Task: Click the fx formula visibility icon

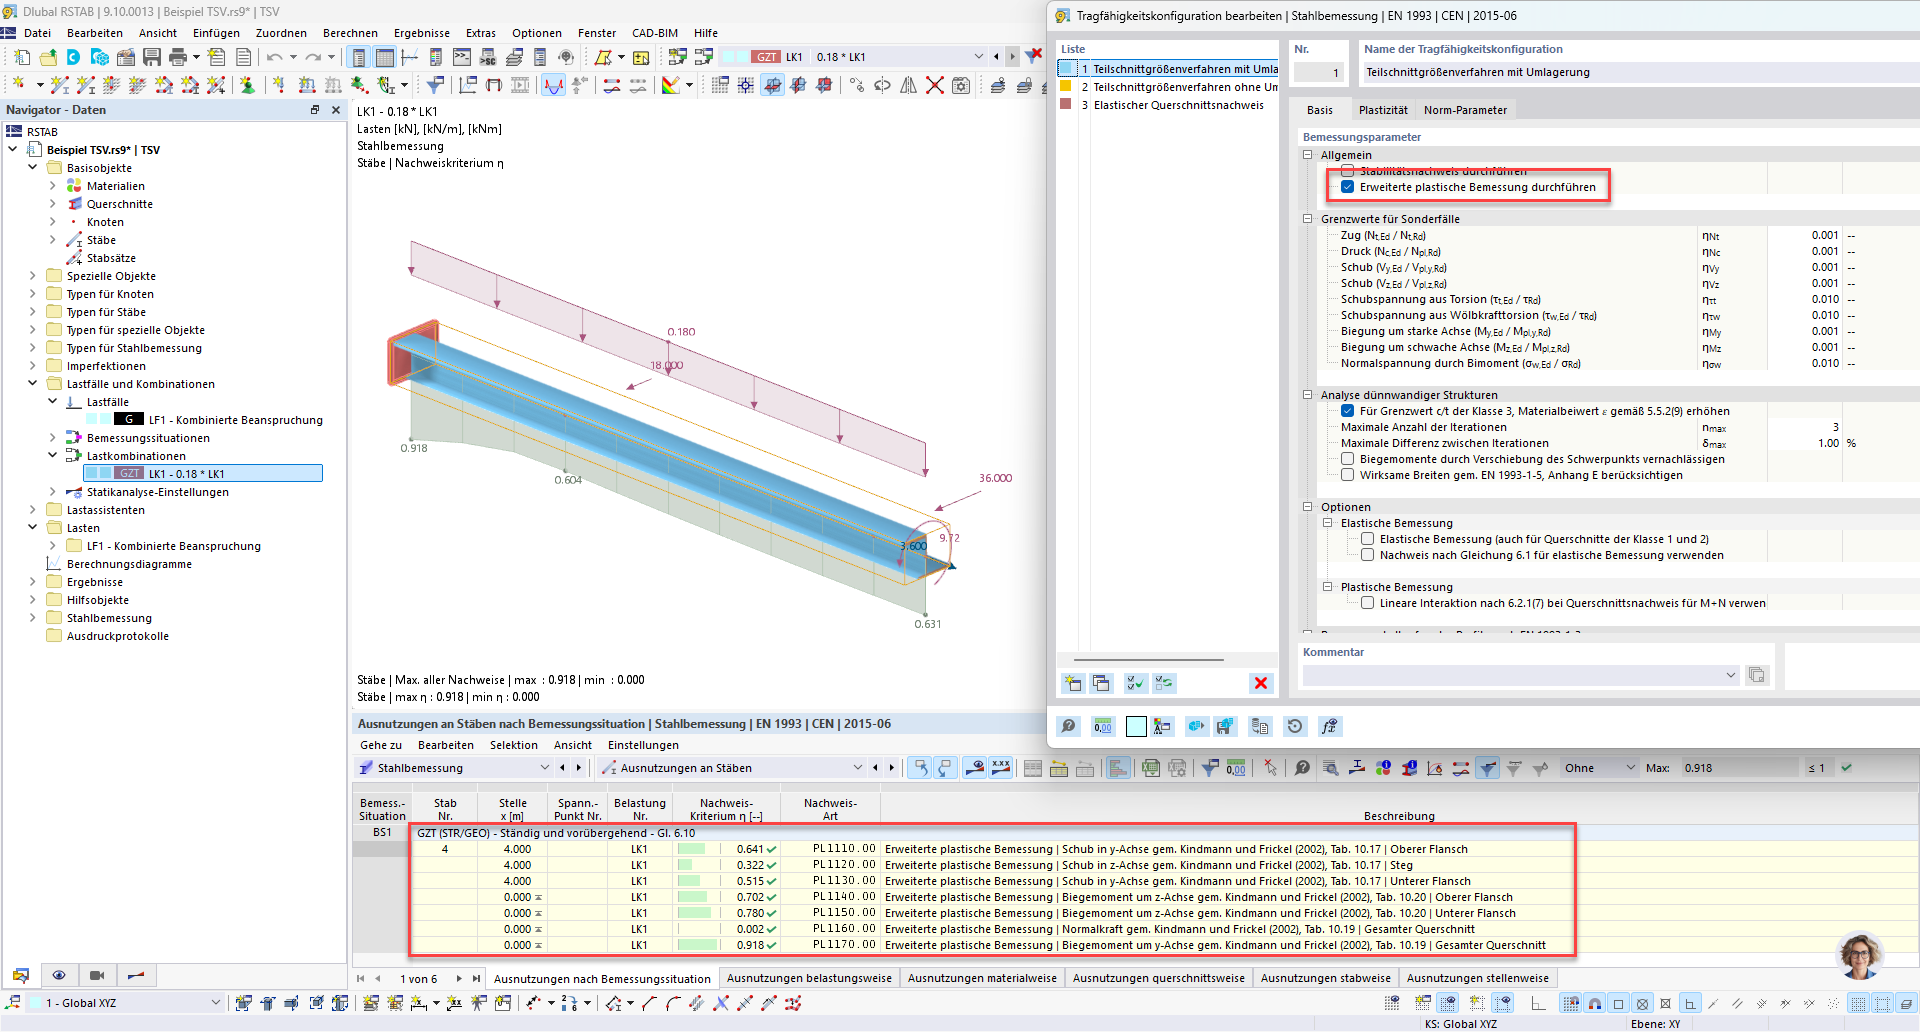Action: pos(1329,726)
